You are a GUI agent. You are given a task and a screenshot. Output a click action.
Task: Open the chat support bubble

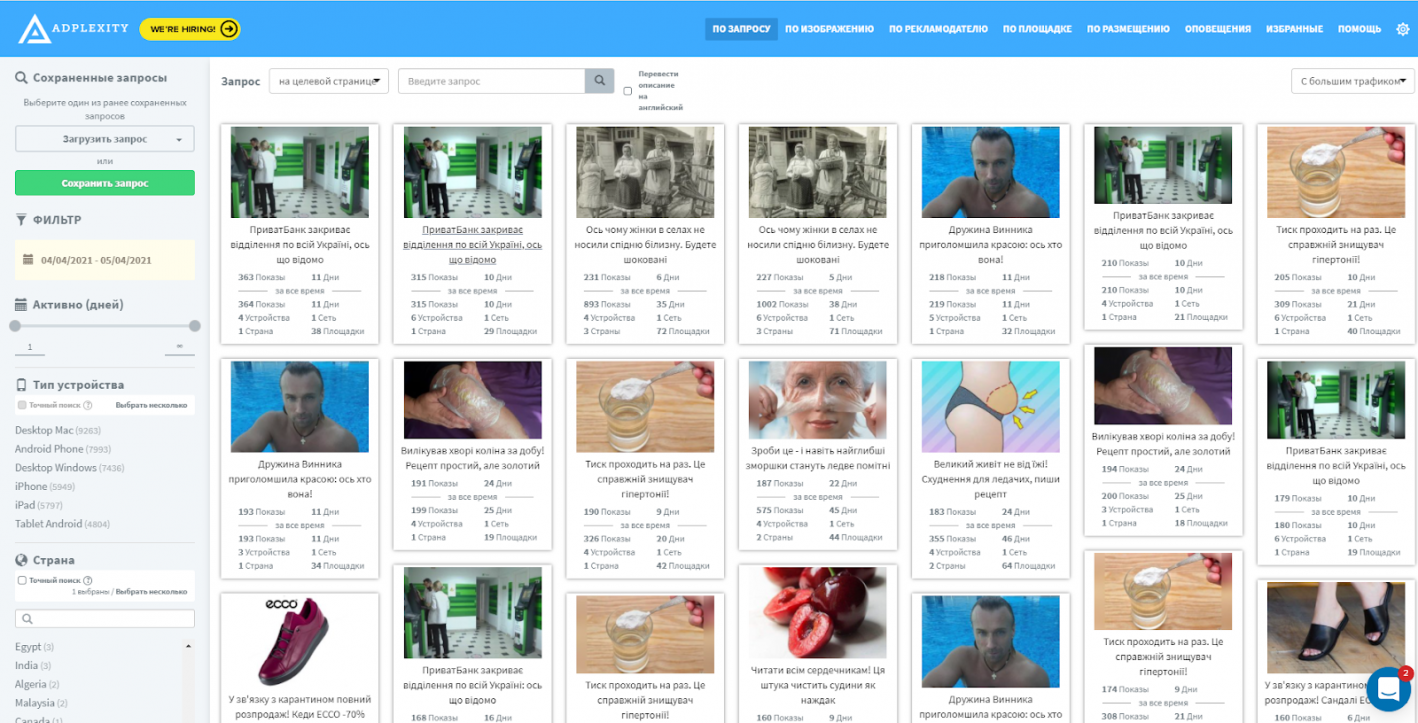point(1387,688)
